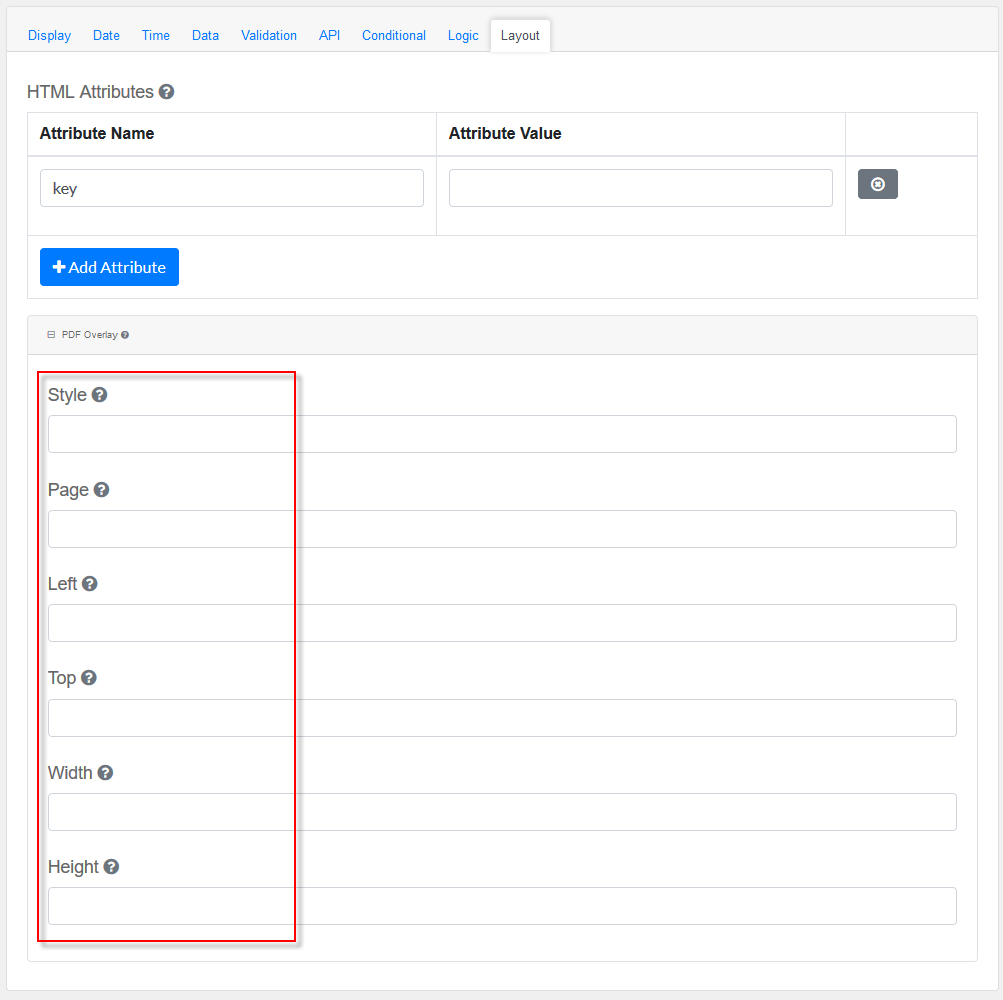1003x1000 pixels.
Task: Click the Page input field
Action: [502, 529]
